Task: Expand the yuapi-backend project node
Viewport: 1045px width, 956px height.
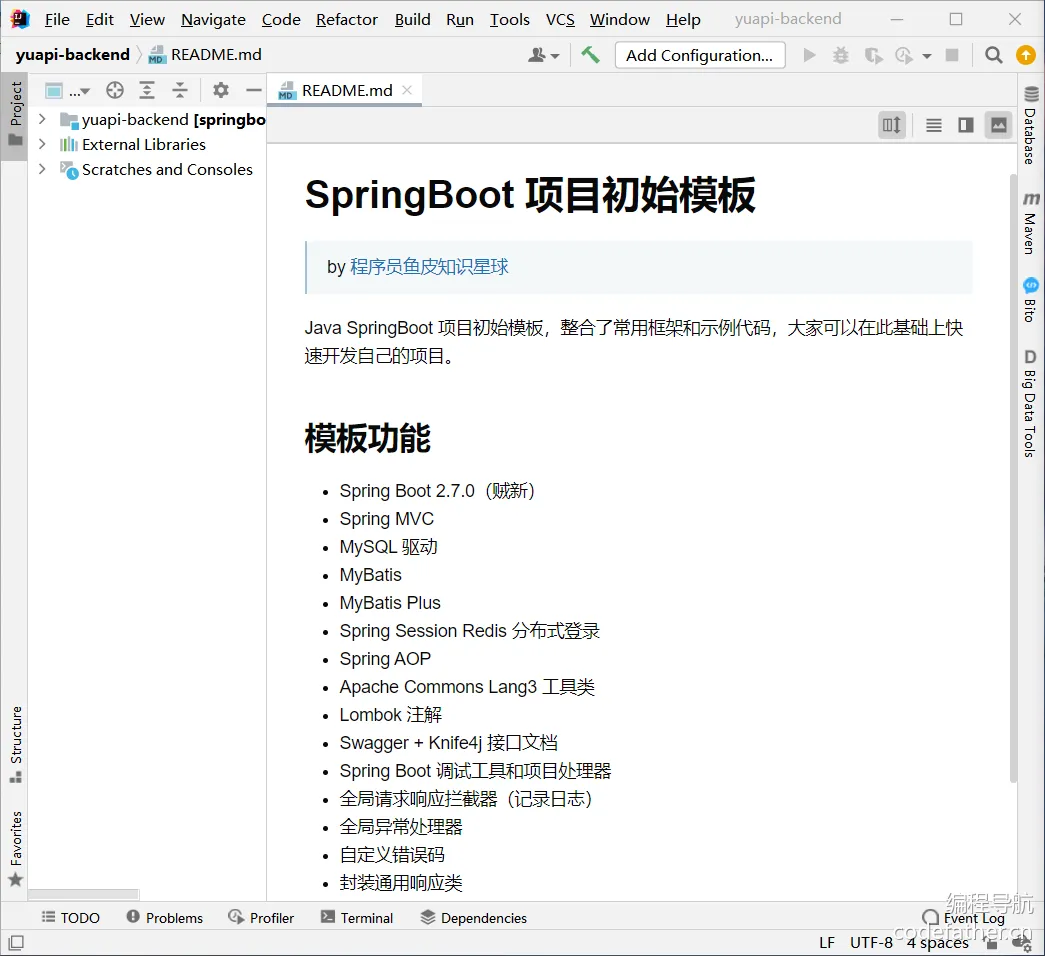Action: click(x=42, y=119)
